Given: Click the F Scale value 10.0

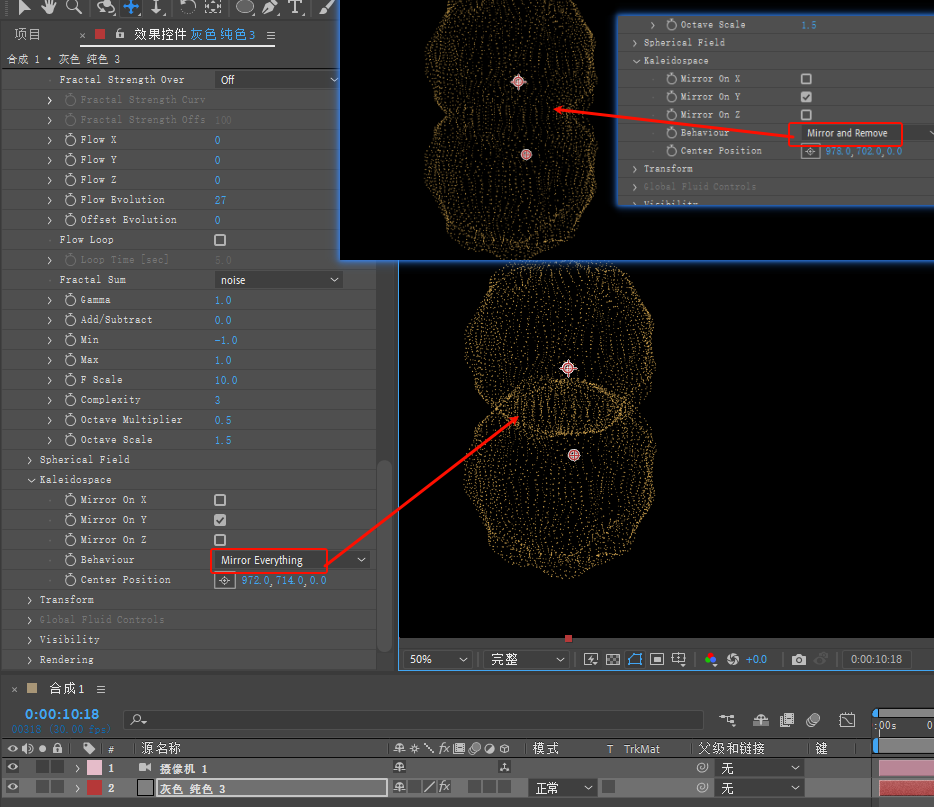Looking at the screenshot, I should [x=226, y=380].
